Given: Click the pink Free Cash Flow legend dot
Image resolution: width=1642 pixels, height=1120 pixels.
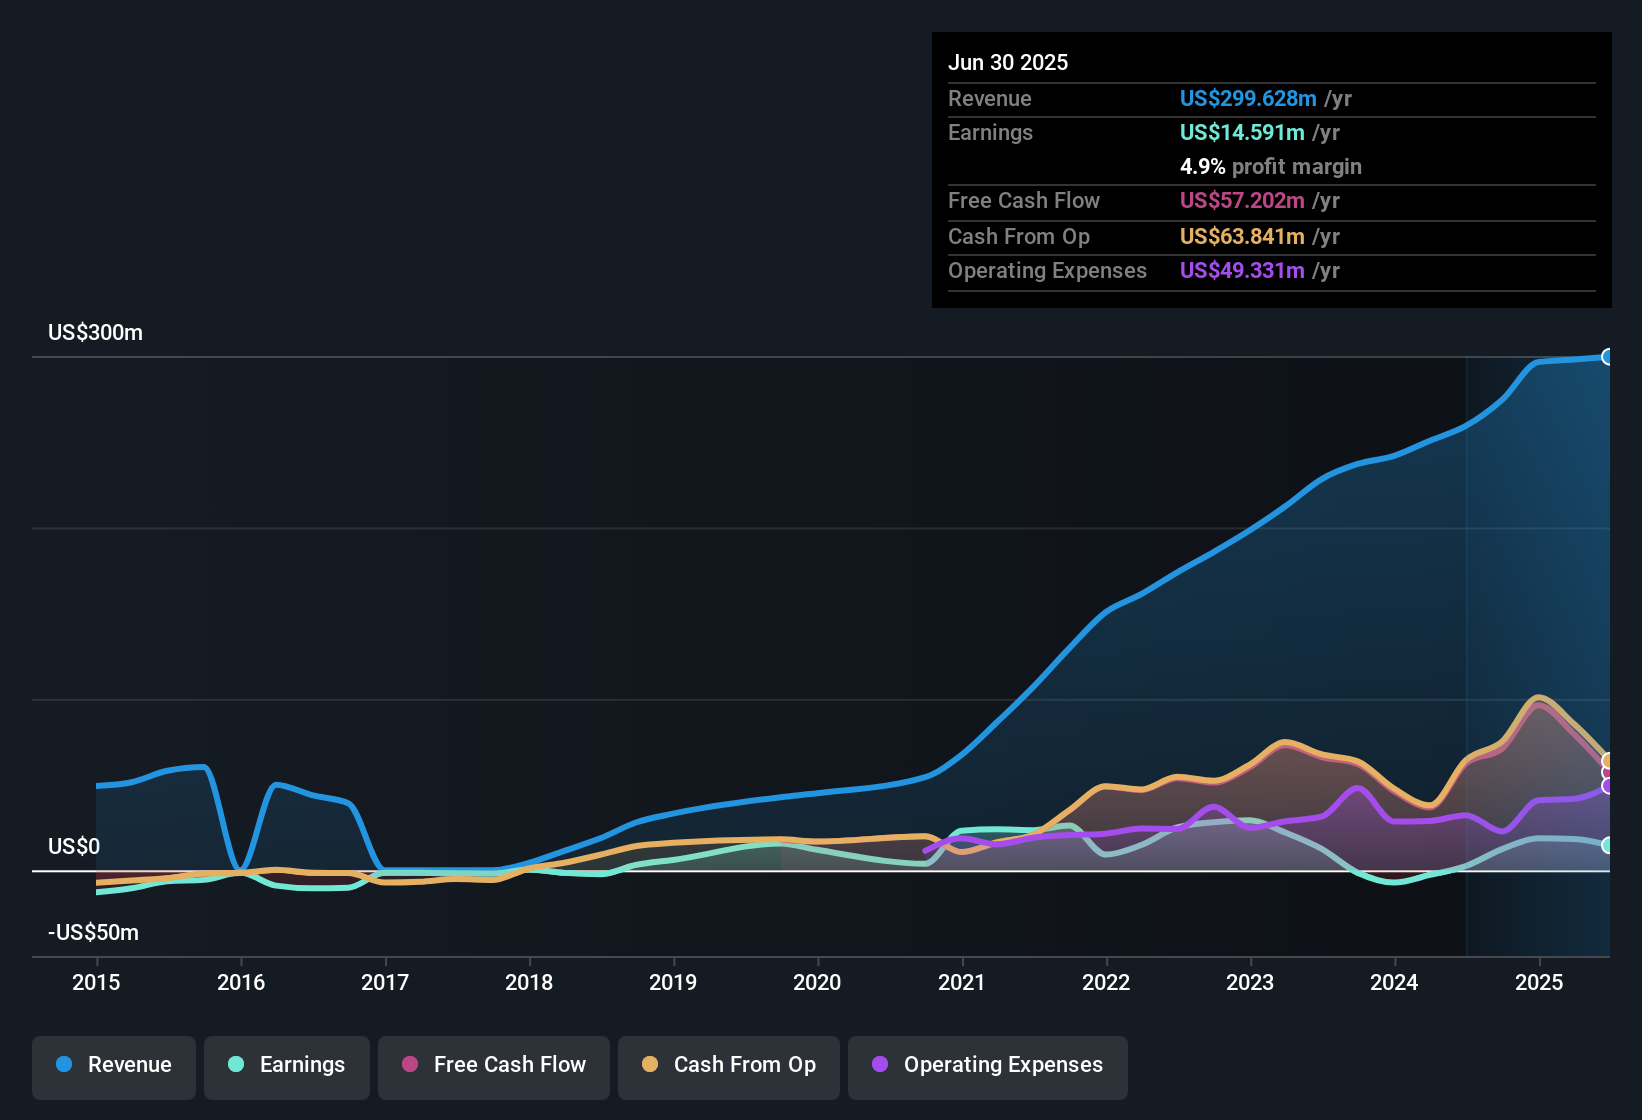Looking at the screenshot, I should (x=410, y=1064).
